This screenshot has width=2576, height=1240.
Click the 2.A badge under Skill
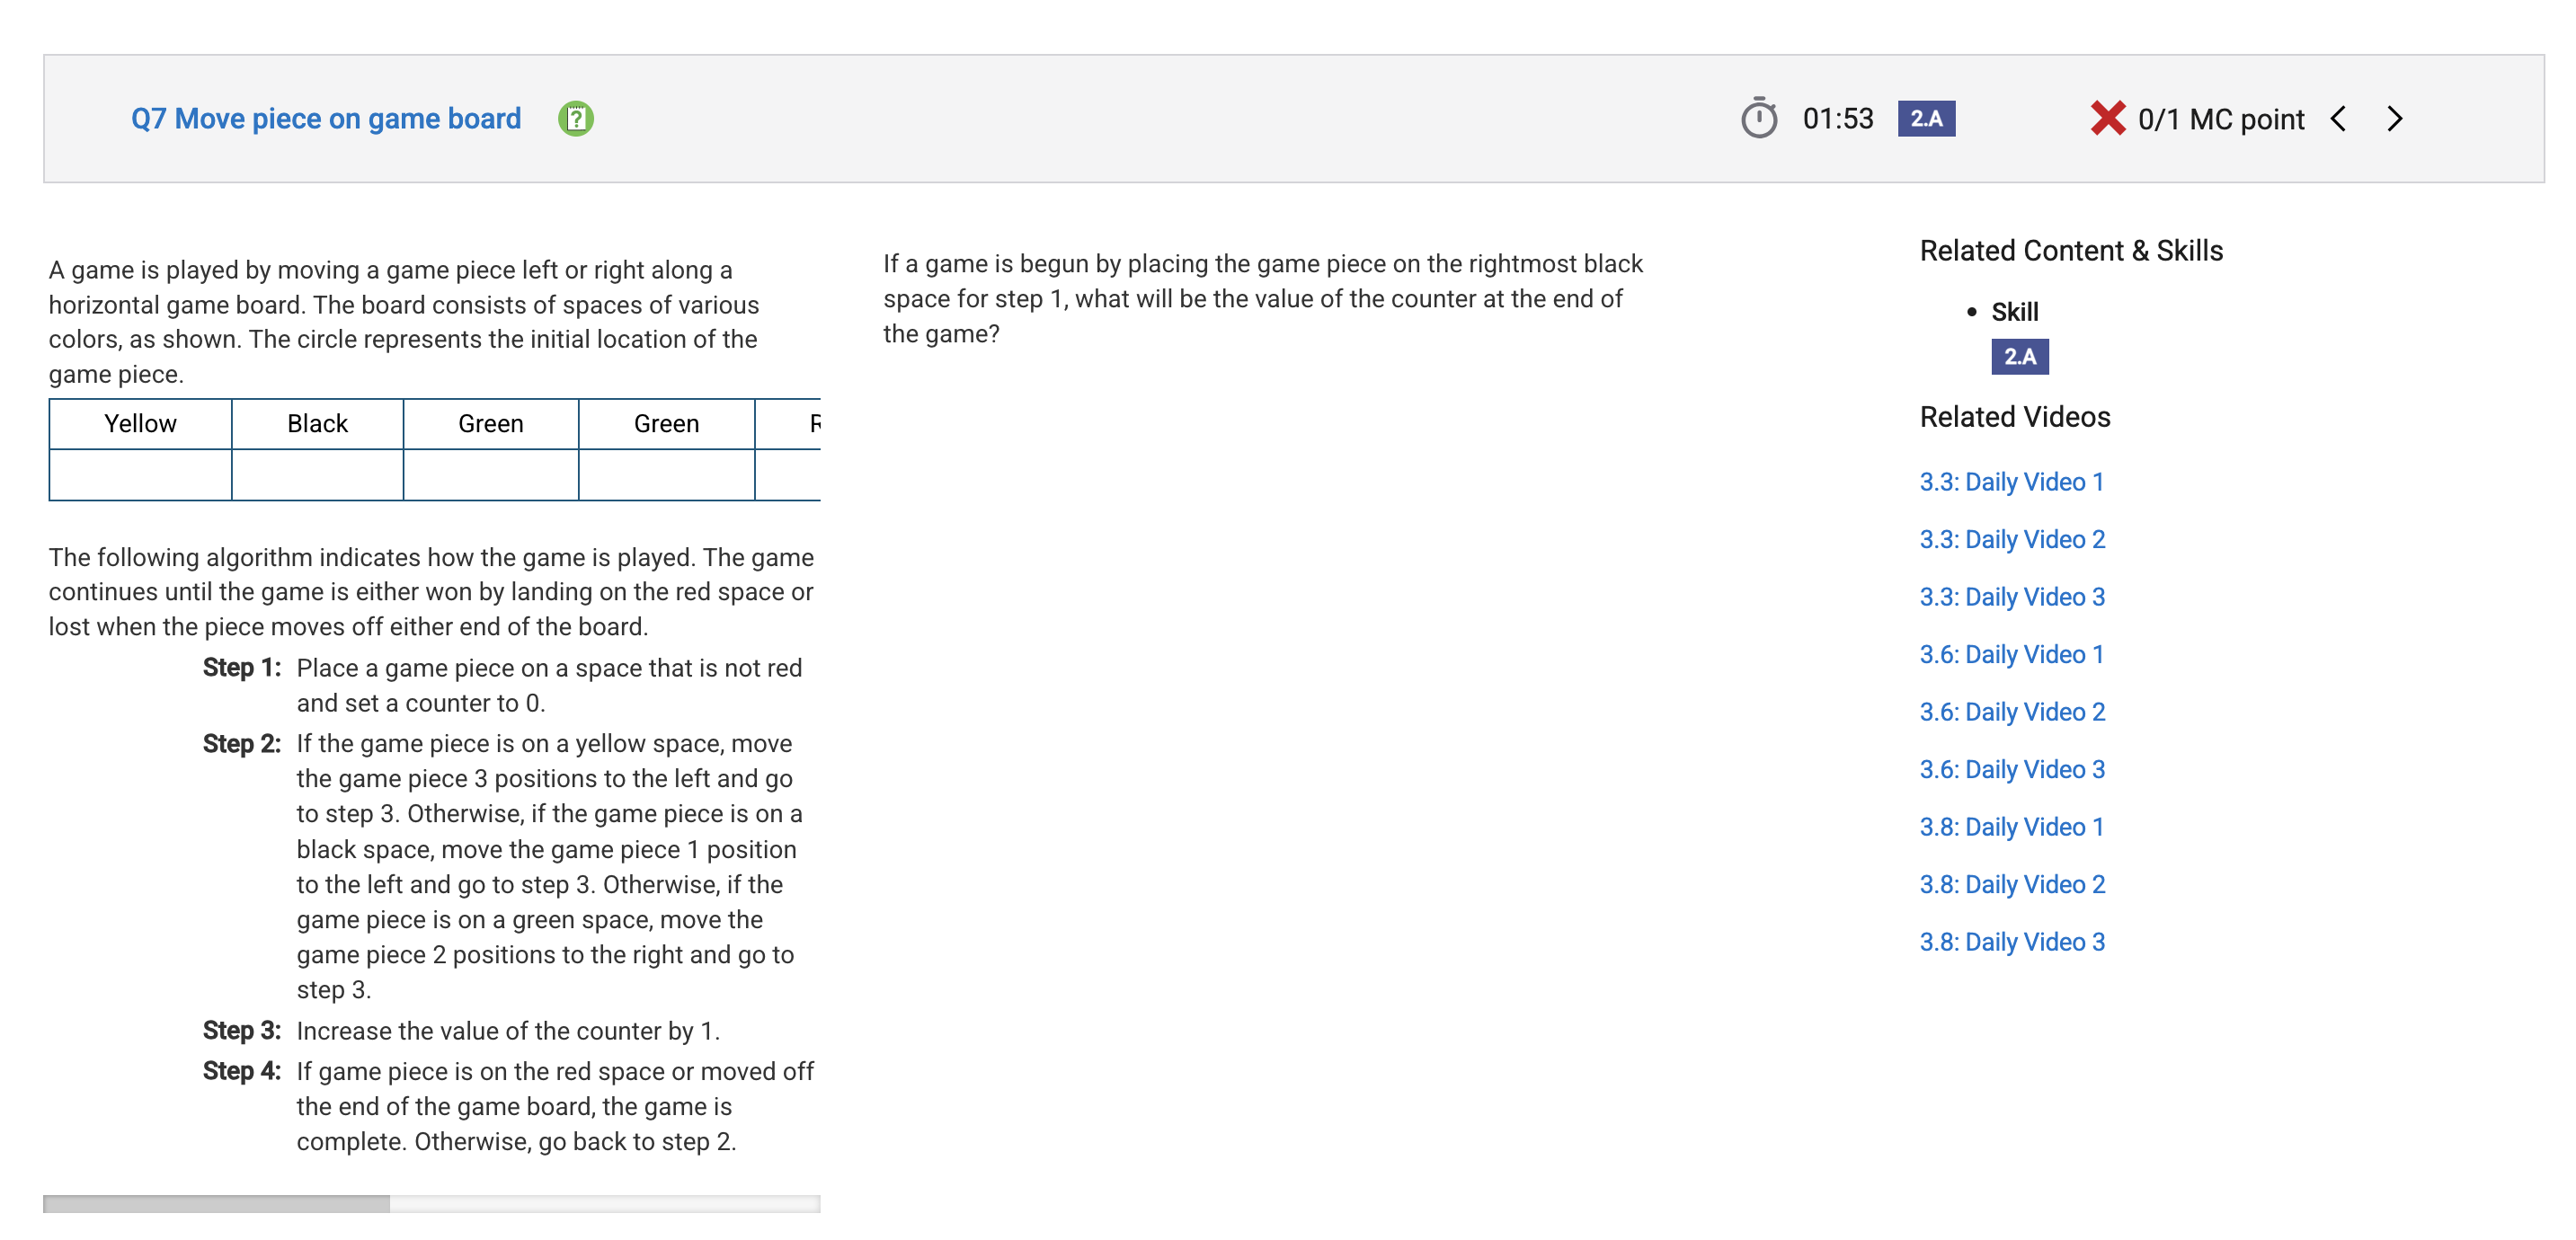[x=2019, y=357]
